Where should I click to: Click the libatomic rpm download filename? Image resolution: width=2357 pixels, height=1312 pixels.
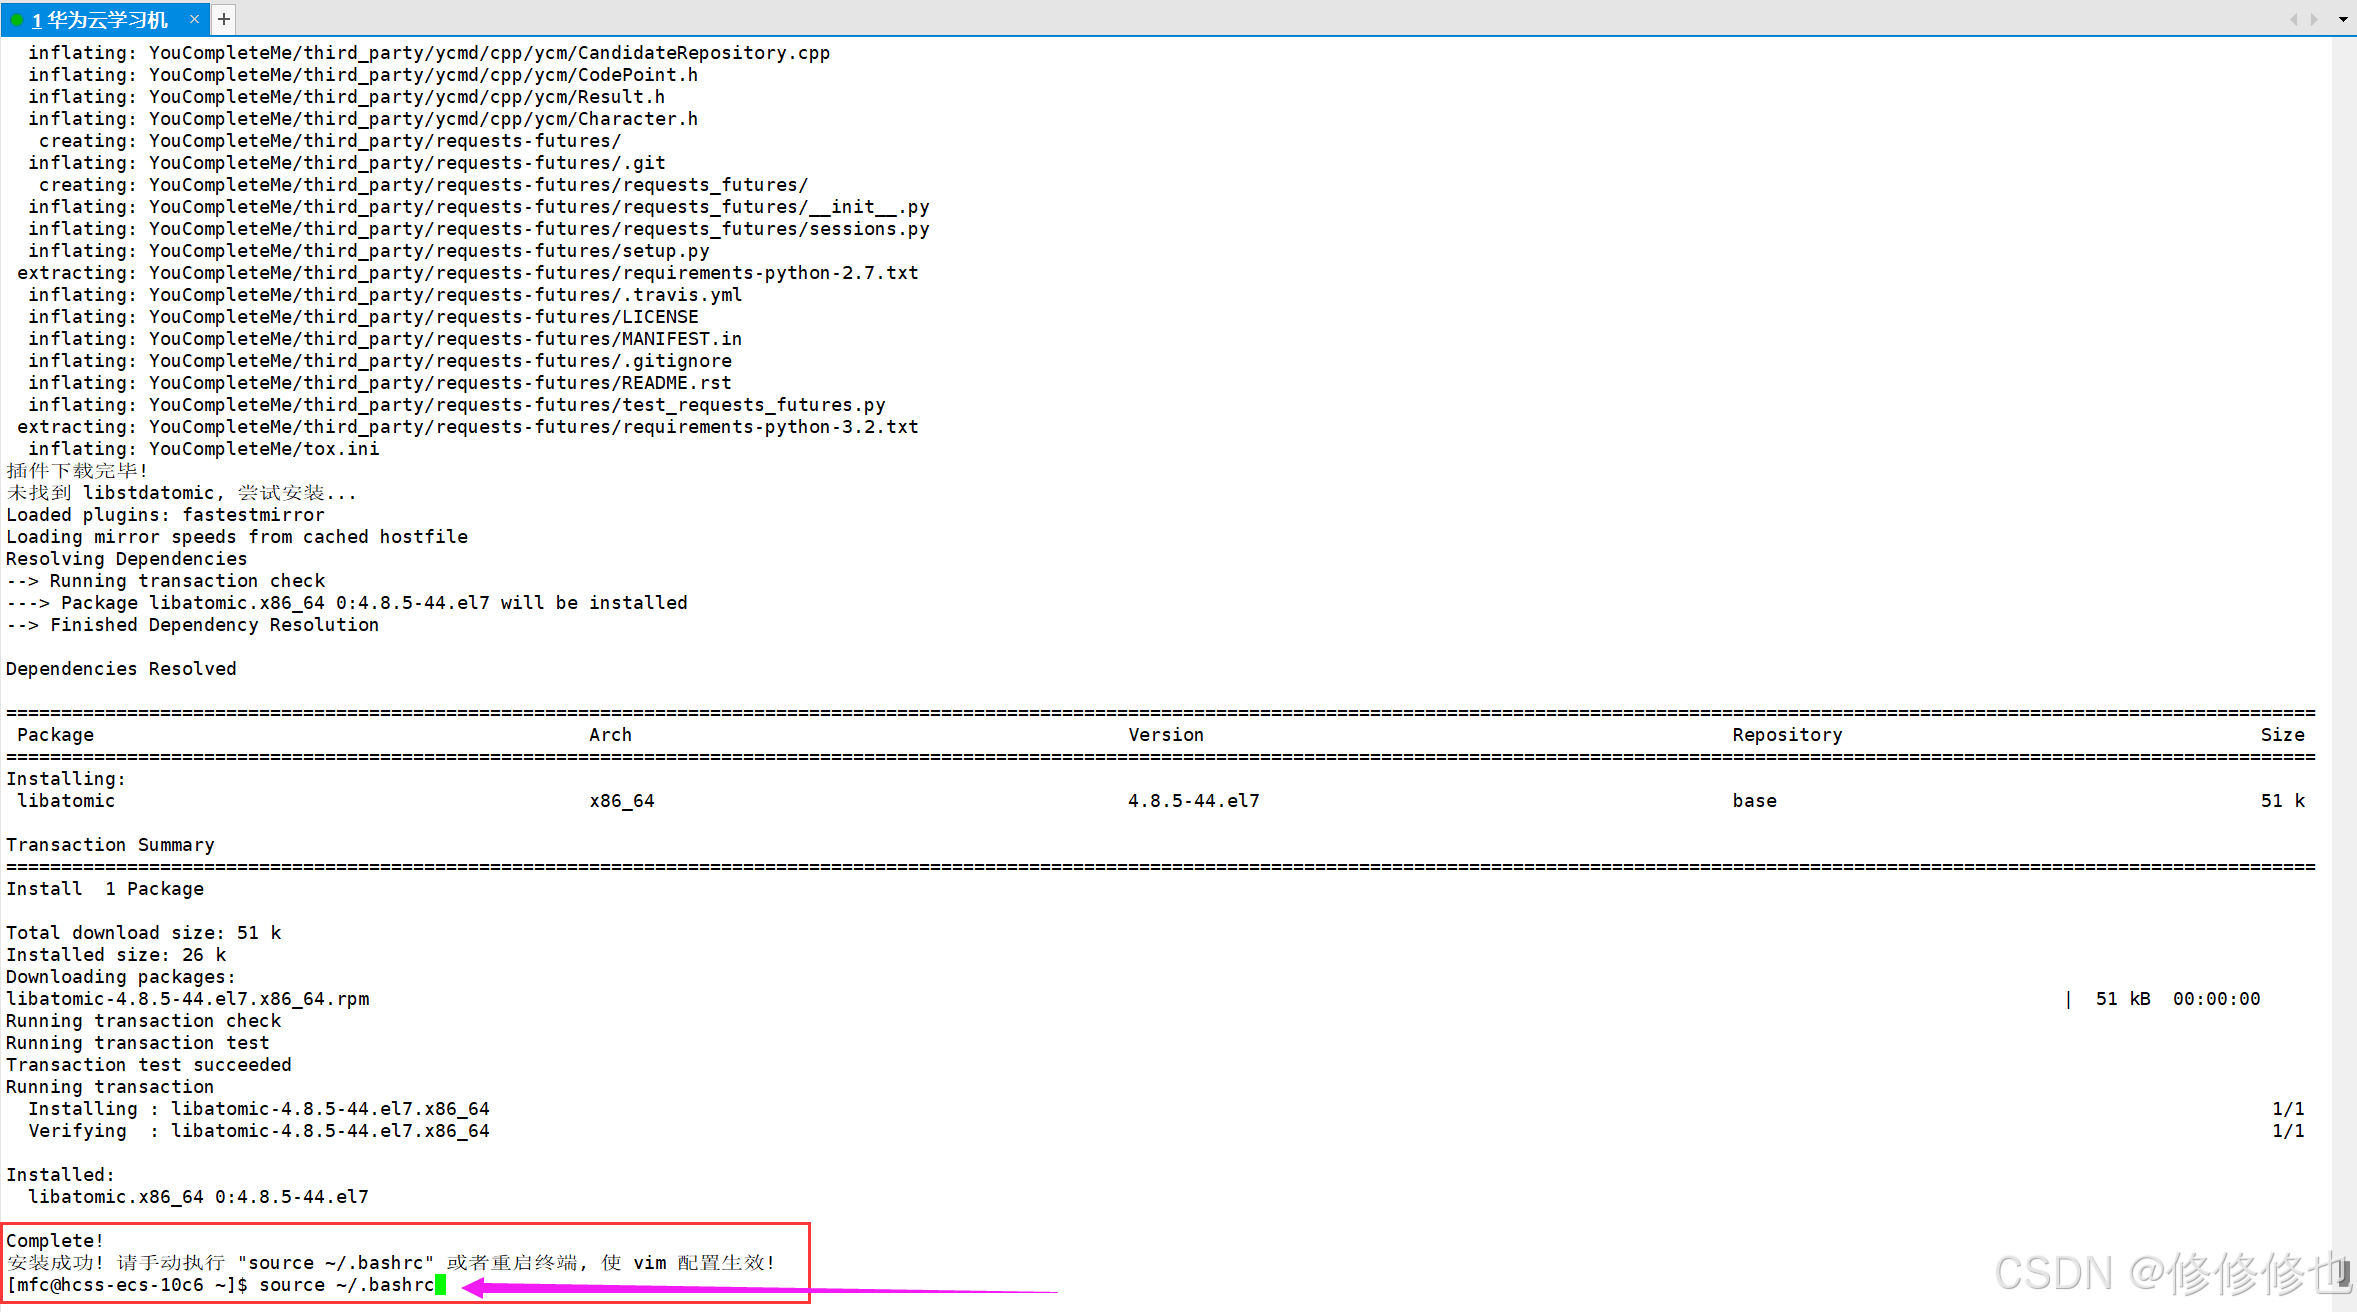click(188, 999)
